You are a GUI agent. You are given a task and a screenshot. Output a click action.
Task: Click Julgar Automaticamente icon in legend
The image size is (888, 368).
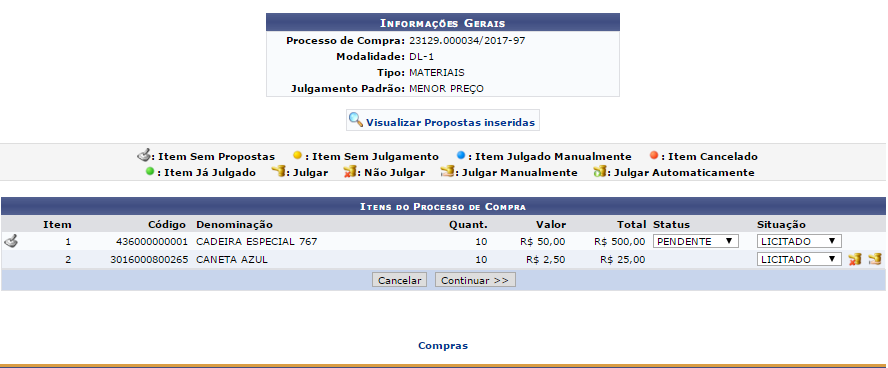tap(599, 172)
